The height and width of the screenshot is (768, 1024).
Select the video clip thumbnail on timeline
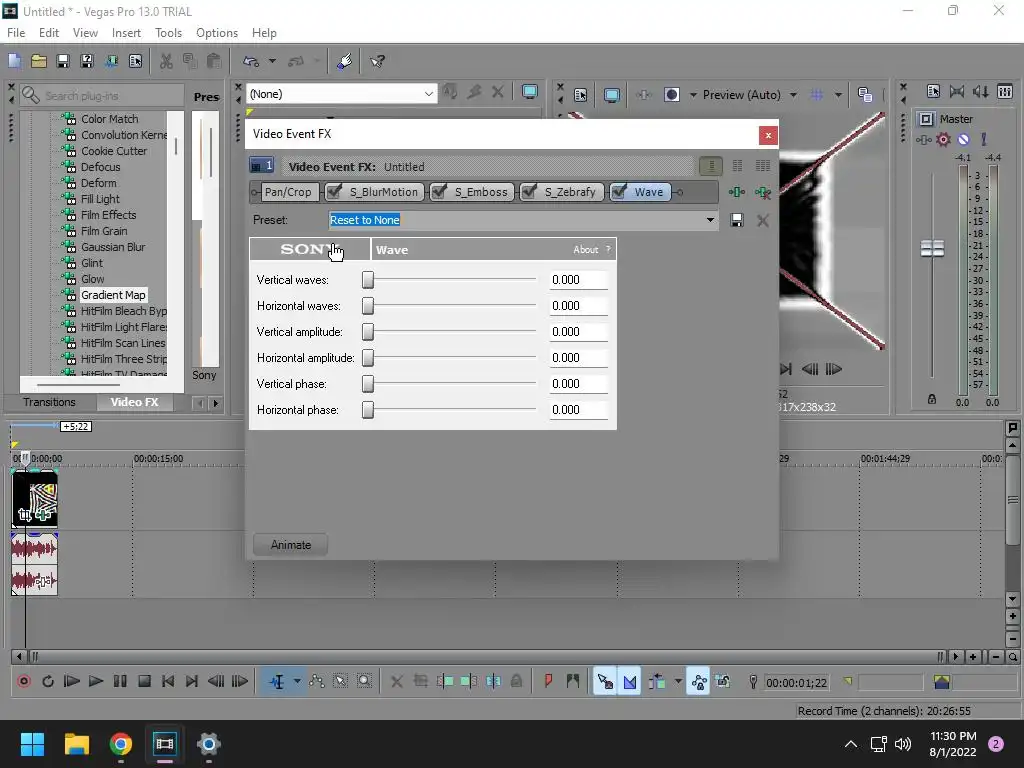pos(35,499)
